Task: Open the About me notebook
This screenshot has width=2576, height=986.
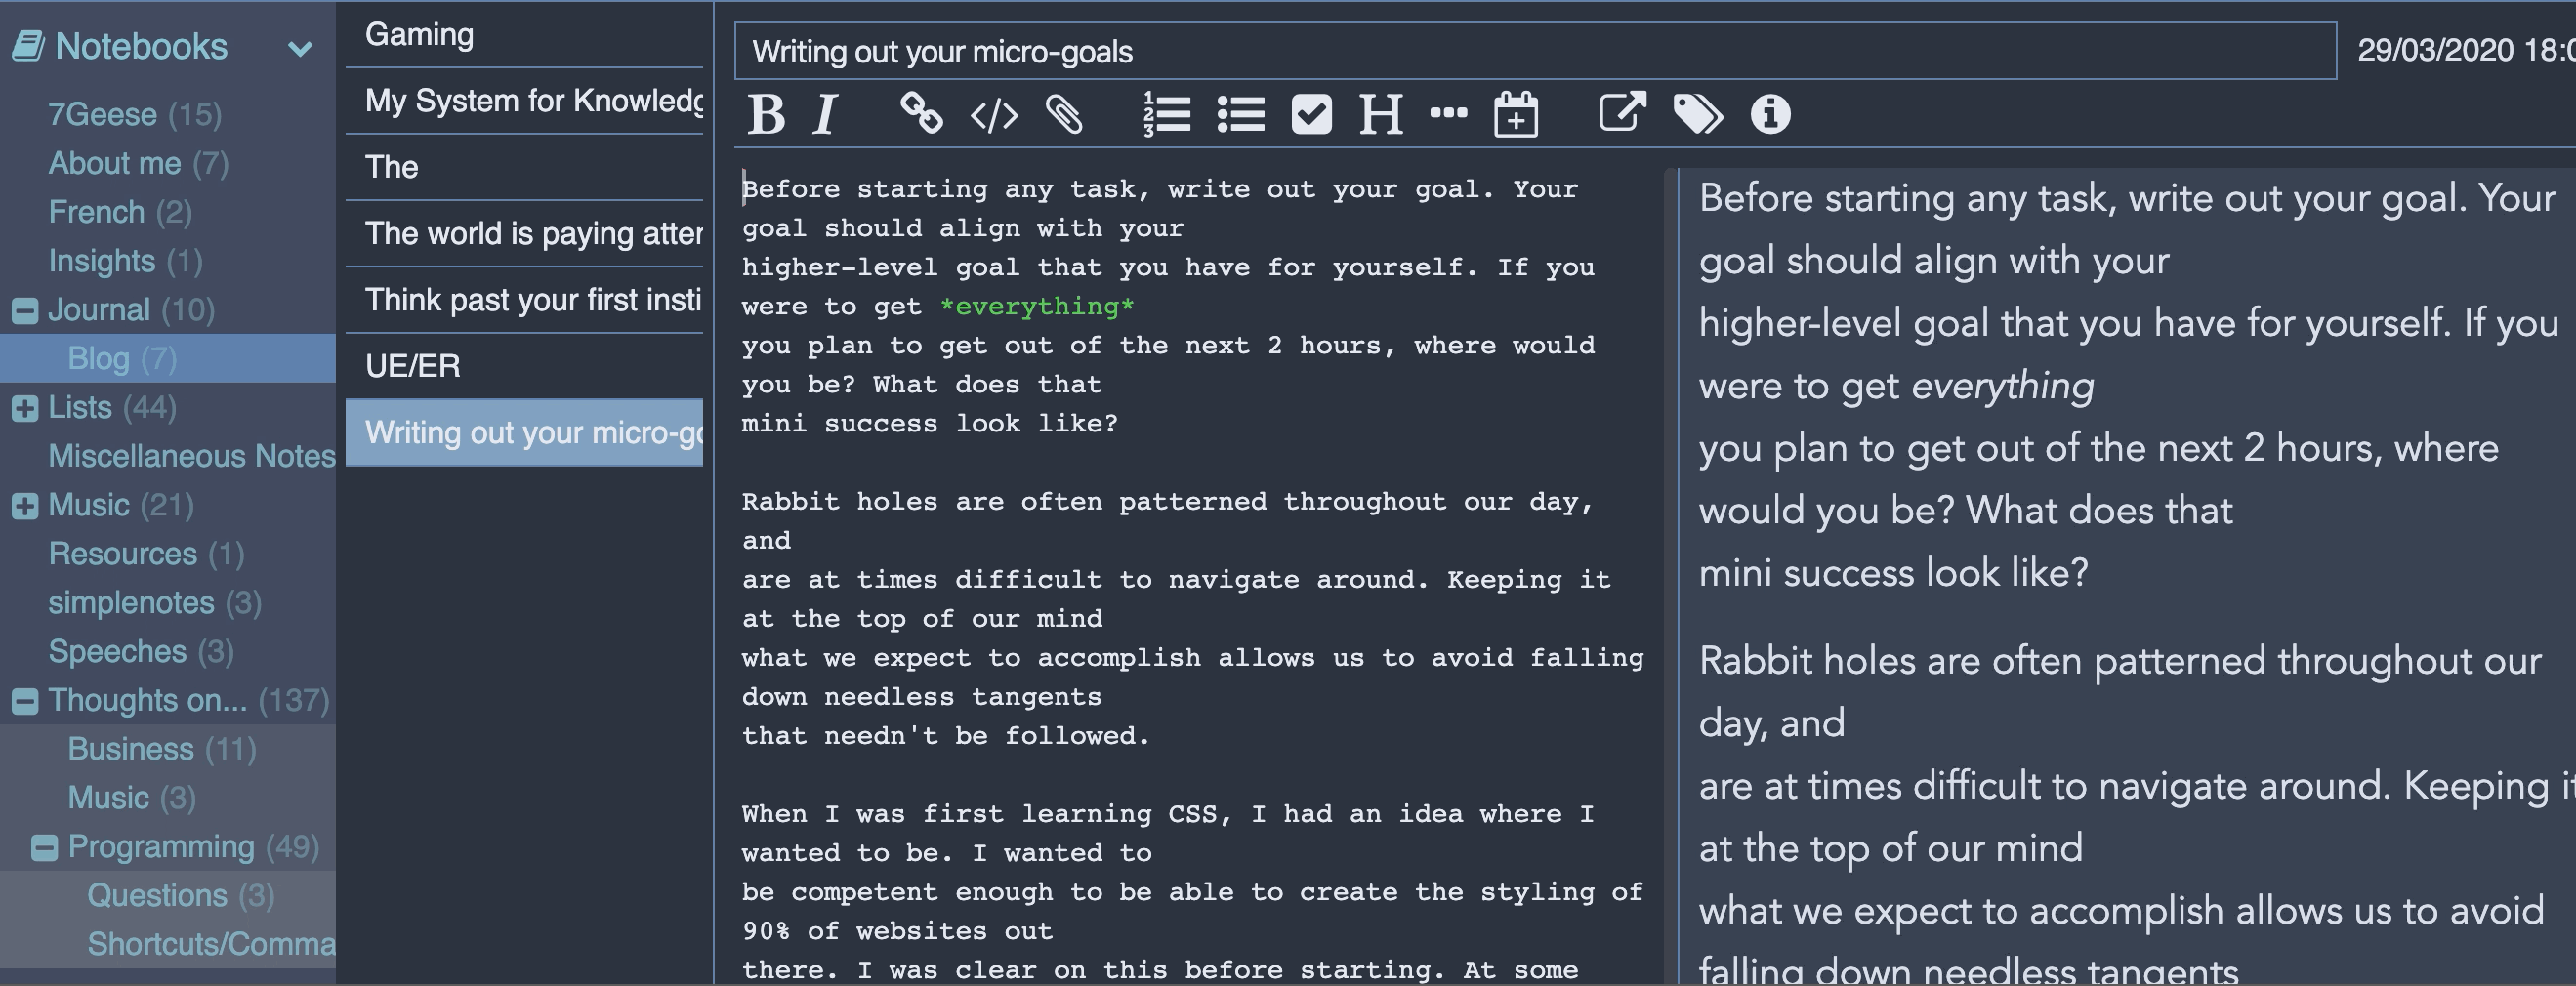Action: 139,163
